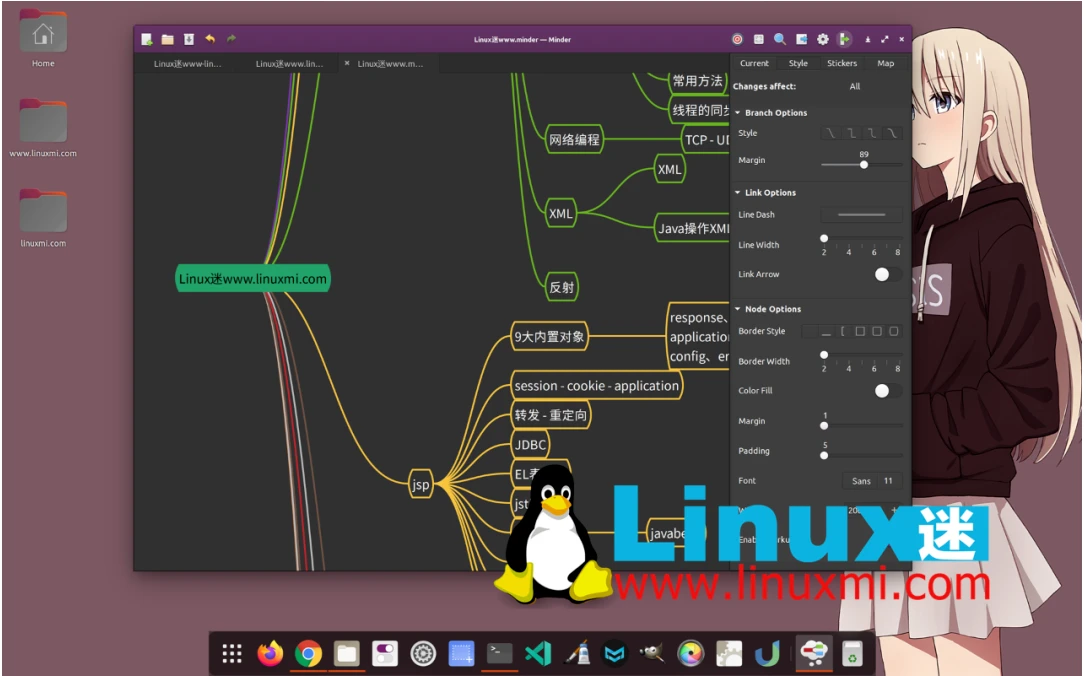The image size is (1086, 676).
Task: Switch to the Style tab
Action: pyautogui.click(x=798, y=63)
